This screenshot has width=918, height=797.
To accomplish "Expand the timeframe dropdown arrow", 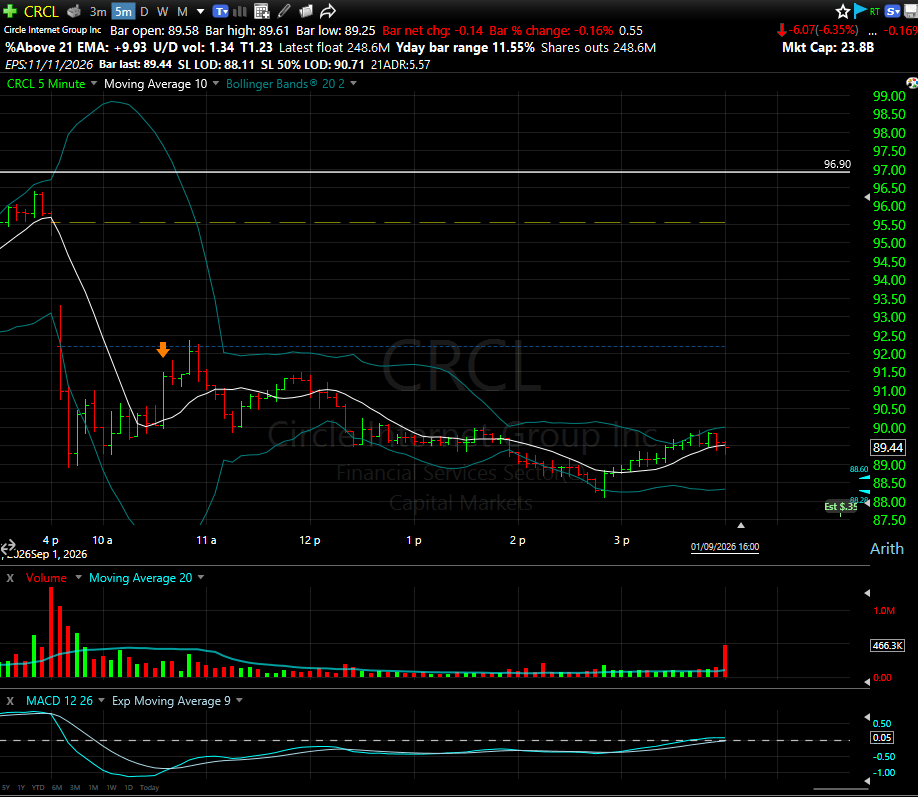I will (x=200, y=12).
